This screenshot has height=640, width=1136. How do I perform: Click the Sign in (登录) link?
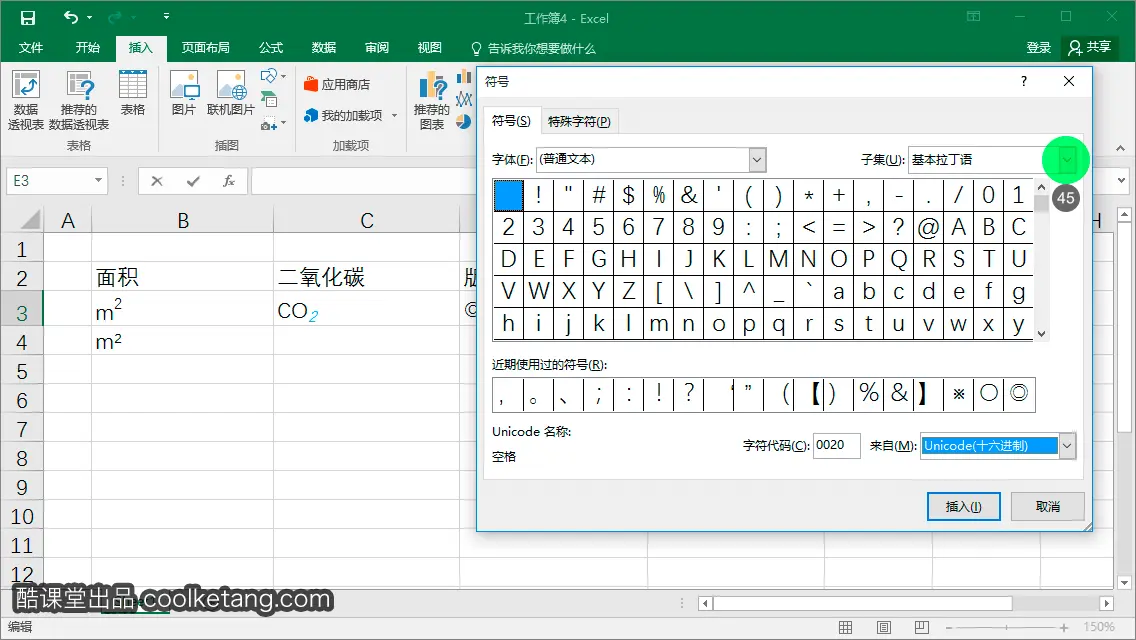point(1038,48)
